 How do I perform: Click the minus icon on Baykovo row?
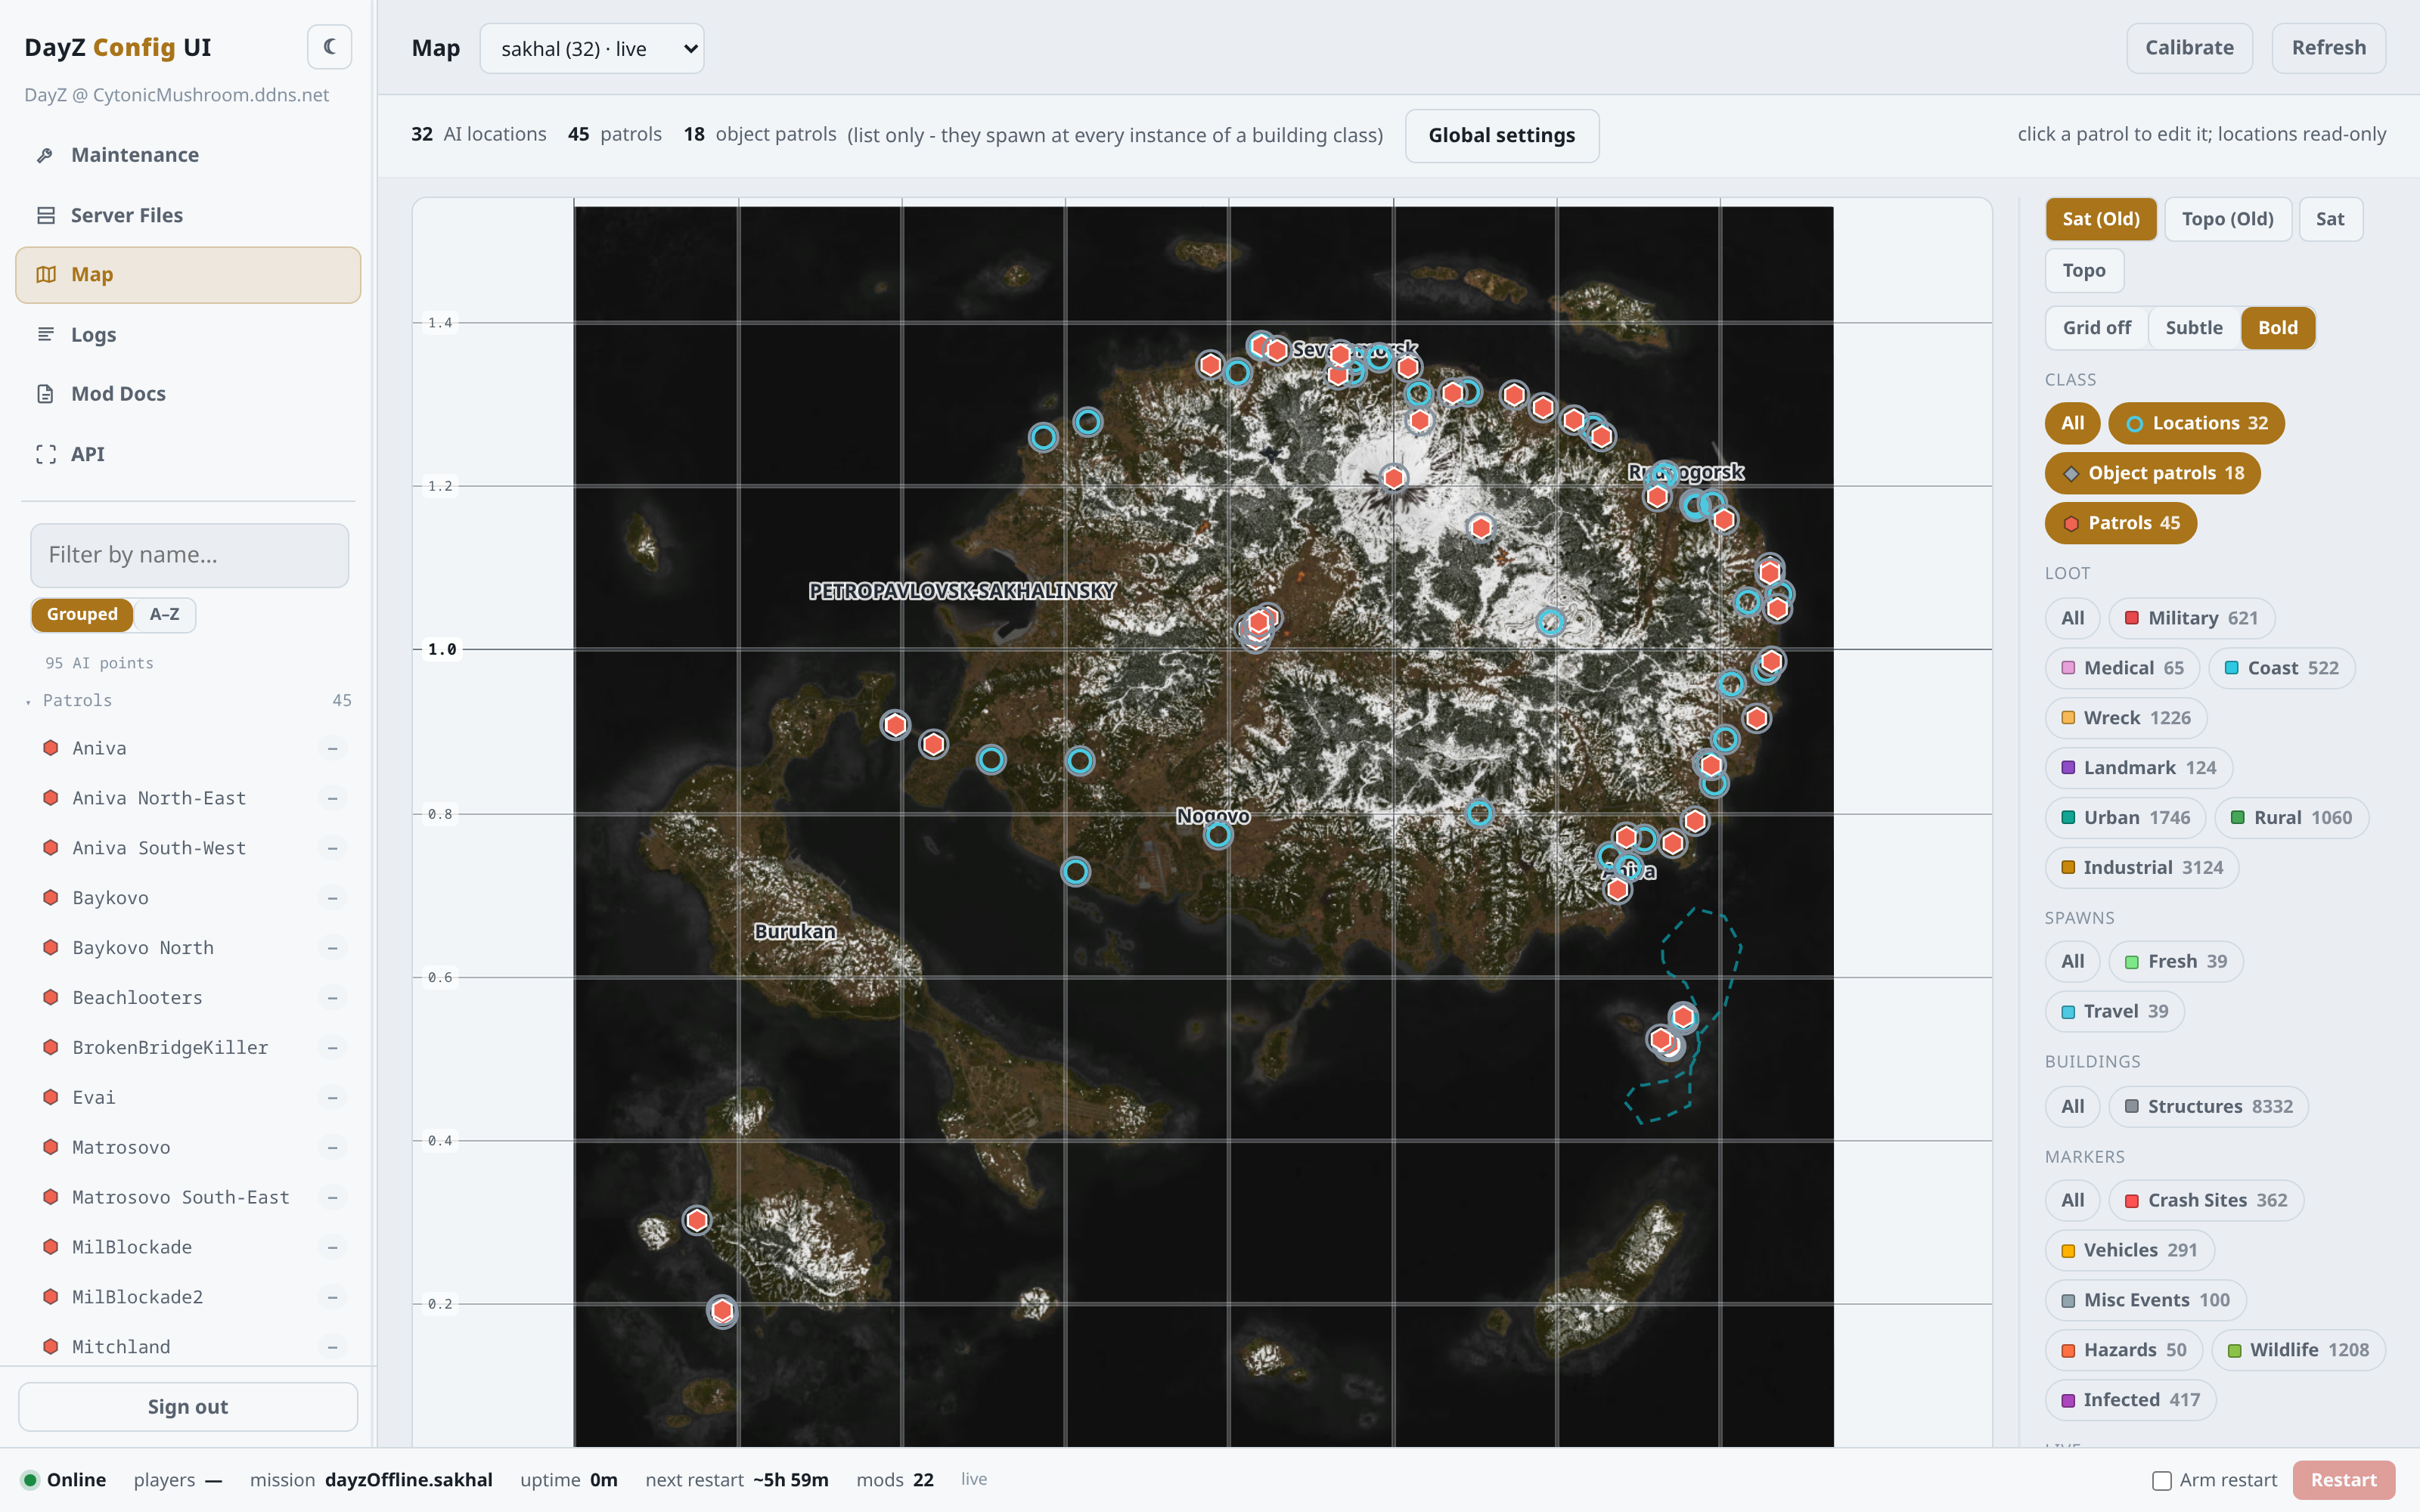332,898
